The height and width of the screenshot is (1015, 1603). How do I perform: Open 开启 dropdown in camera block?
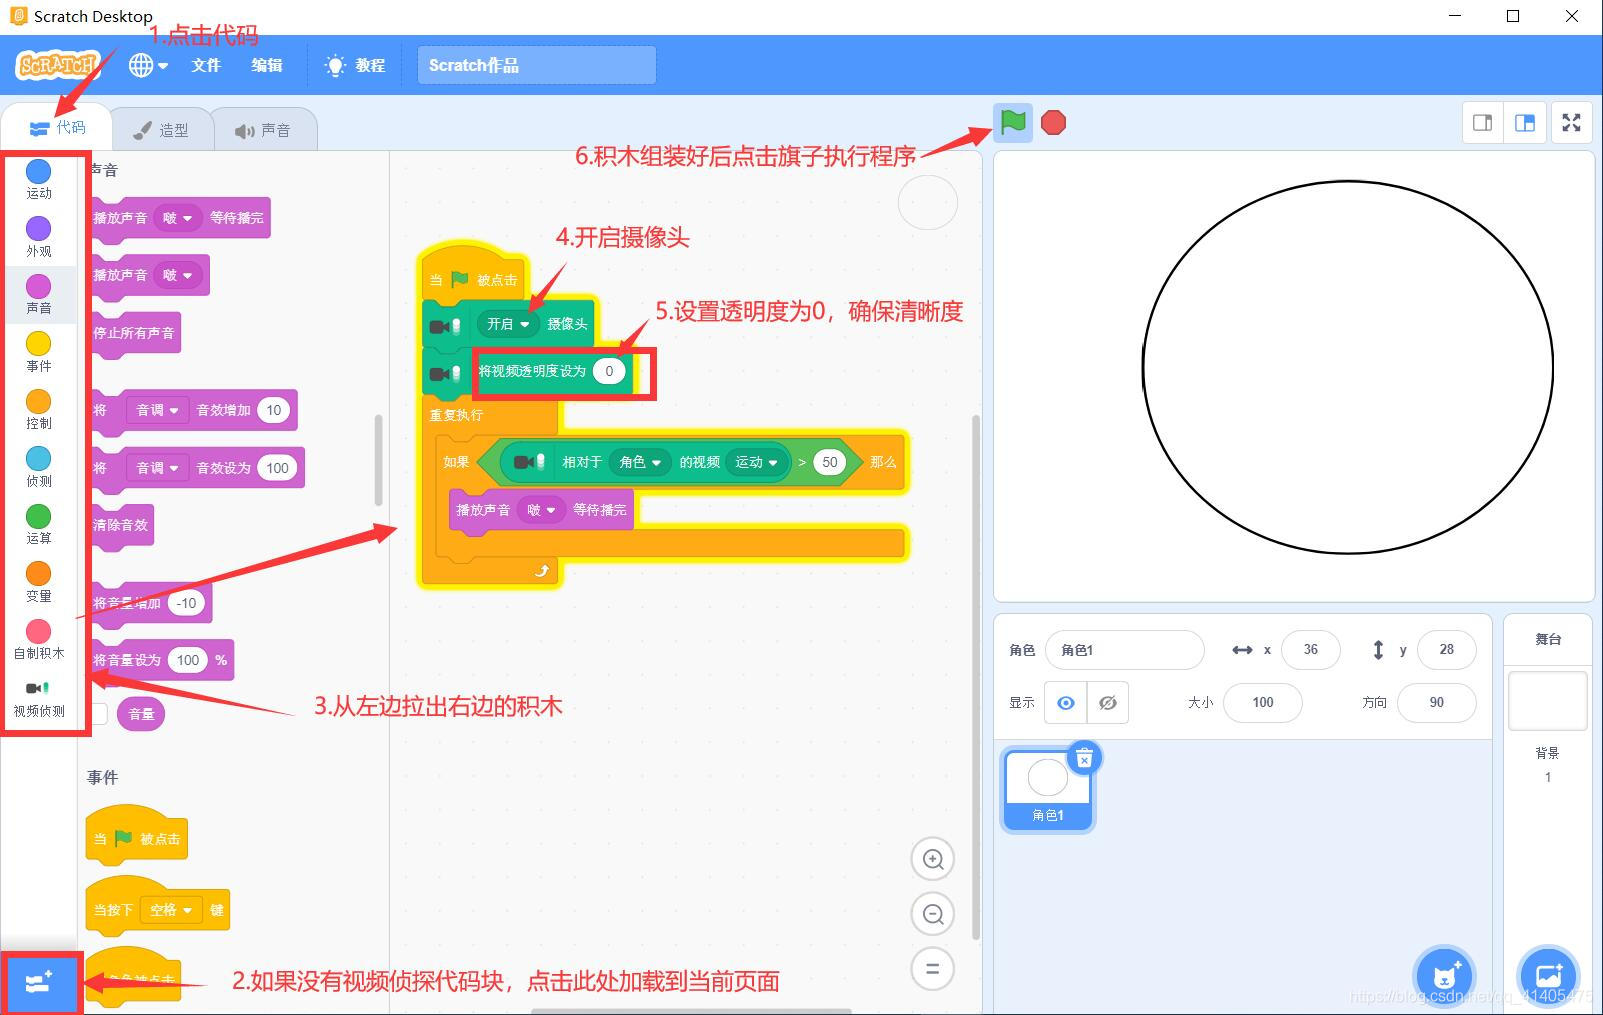coord(508,324)
